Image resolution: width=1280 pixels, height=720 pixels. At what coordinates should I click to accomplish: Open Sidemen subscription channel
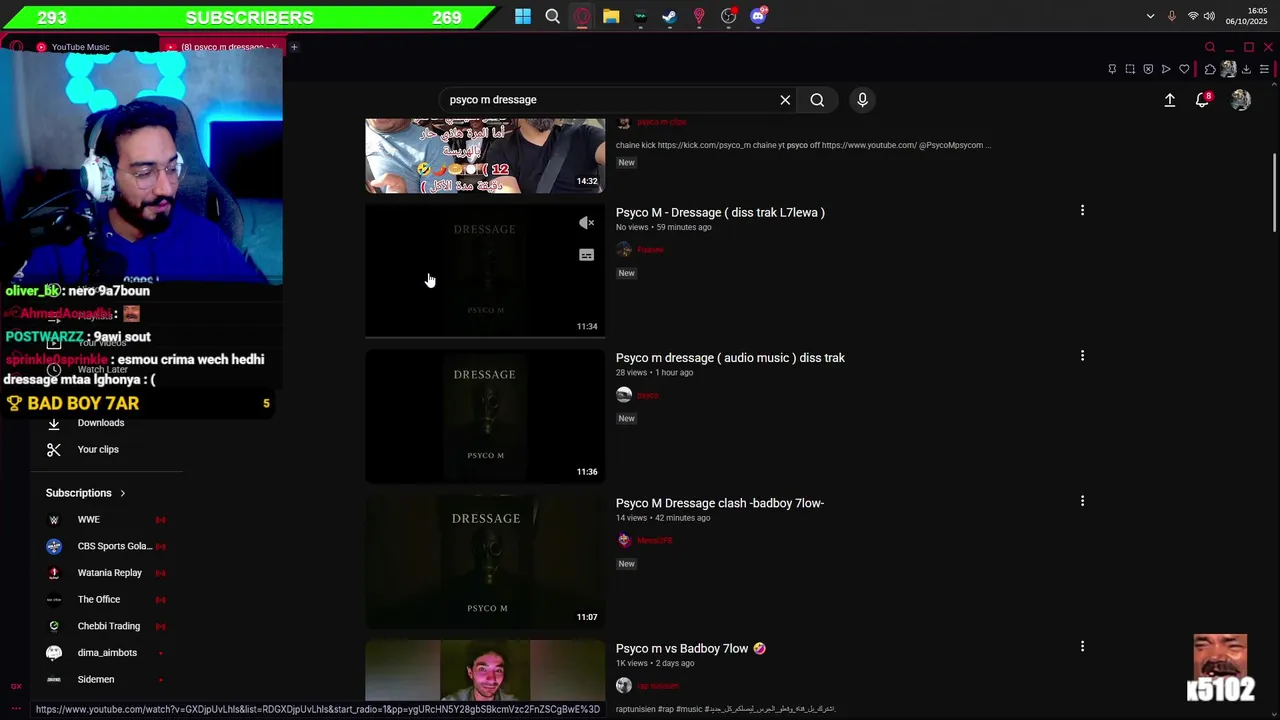click(x=96, y=679)
